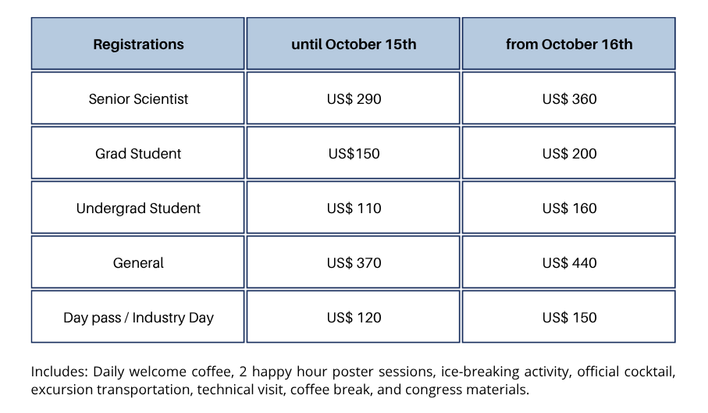This screenshot has height=413, width=708.
Task: Select the Undergrad Student row label
Action: (138, 208)
